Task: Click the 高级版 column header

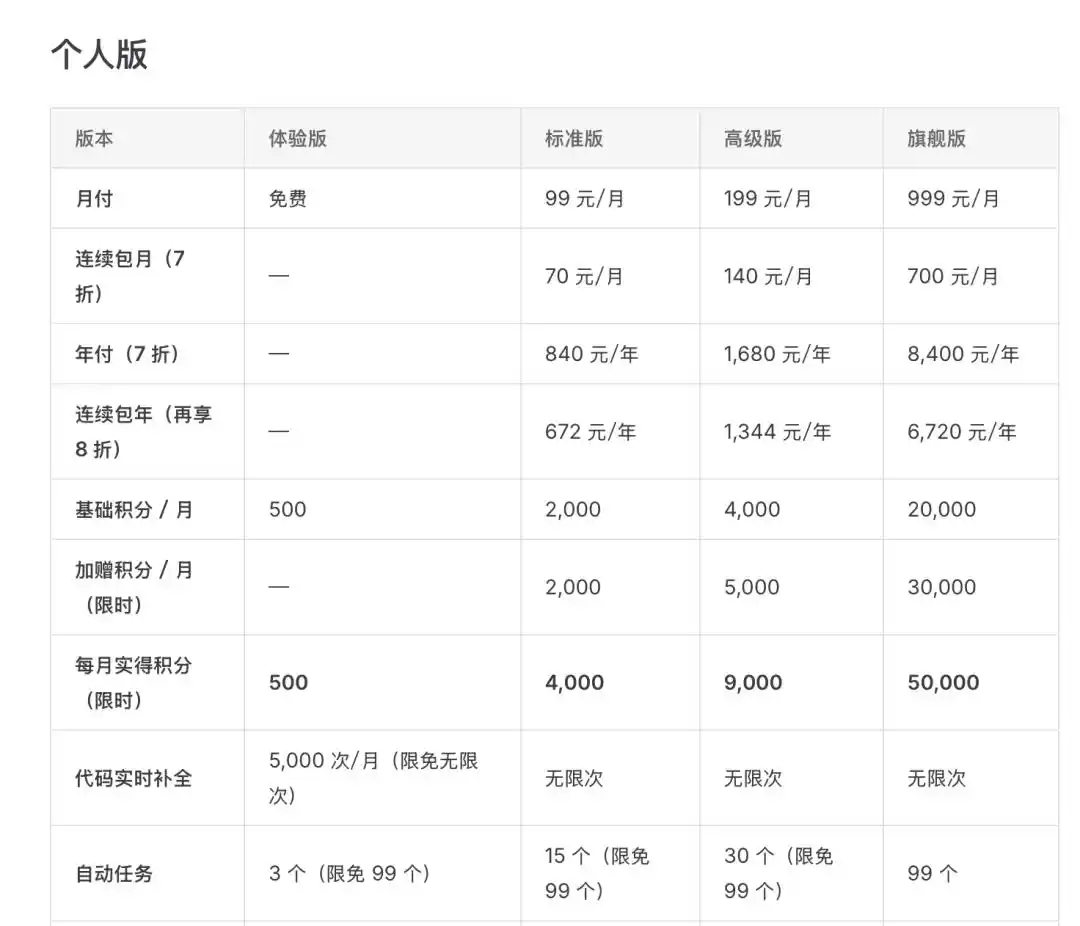Action: click(753, 138)
